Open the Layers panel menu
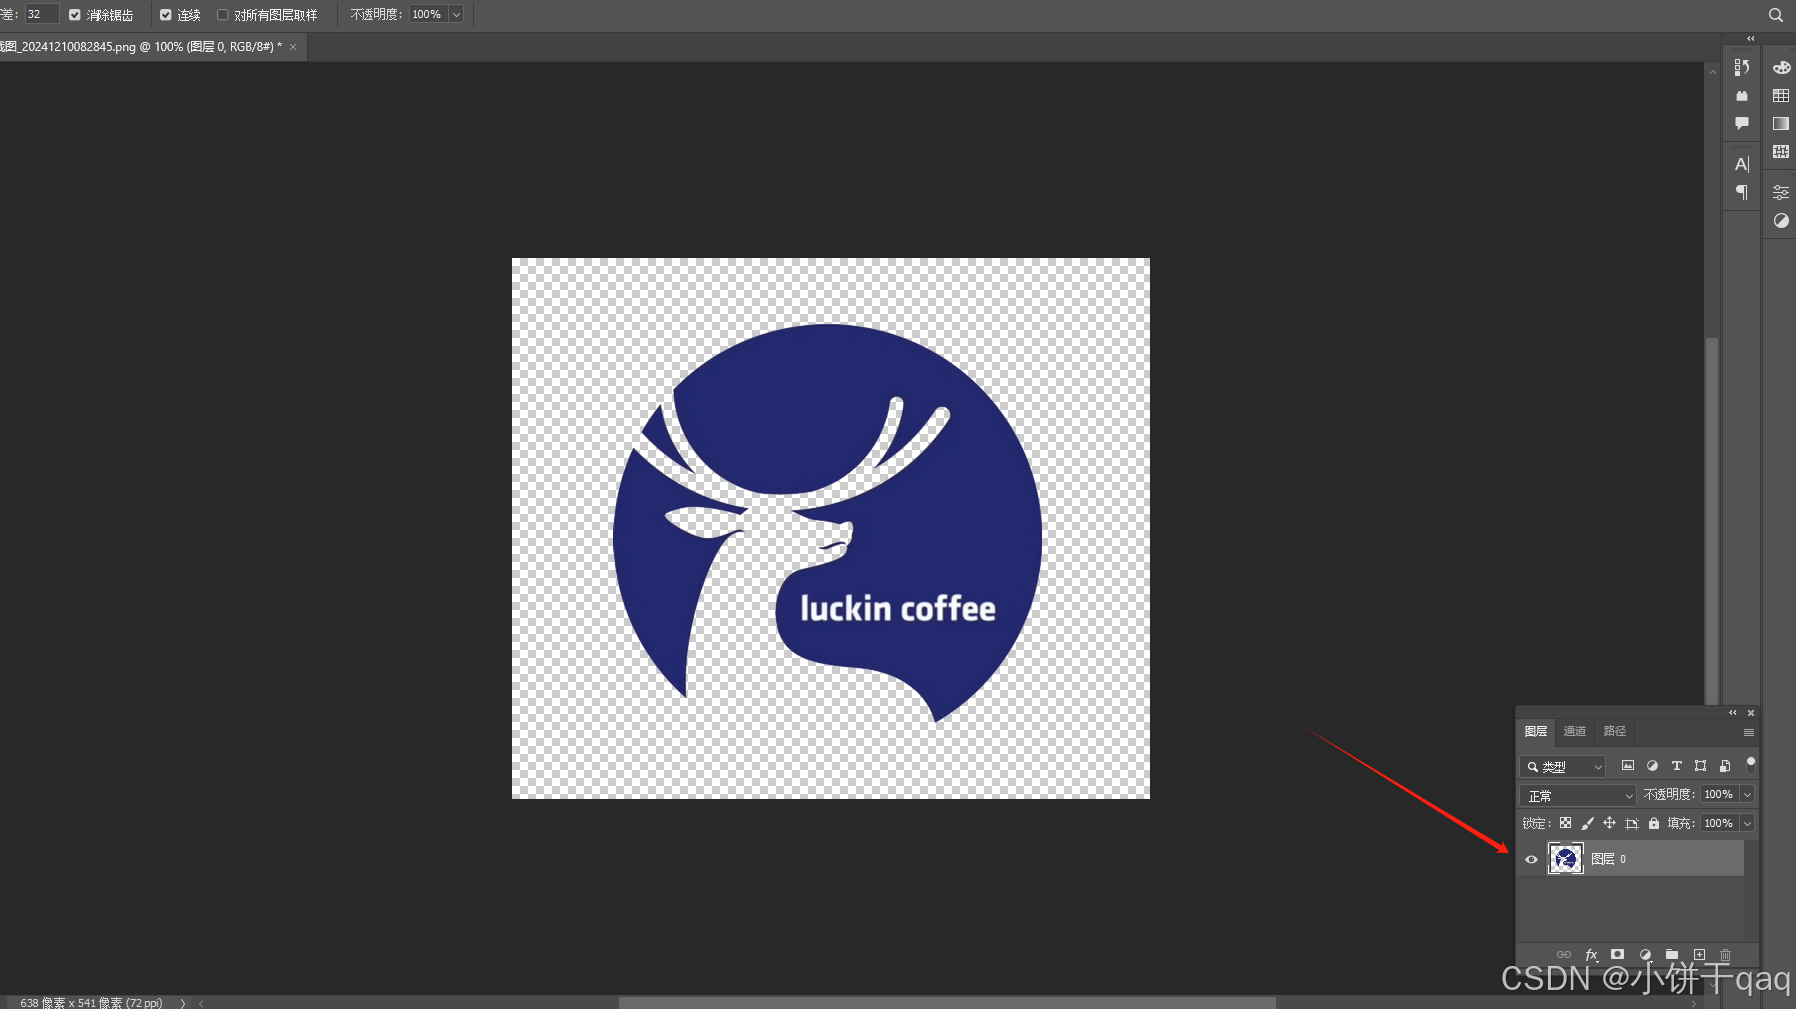 (1749, 733)
